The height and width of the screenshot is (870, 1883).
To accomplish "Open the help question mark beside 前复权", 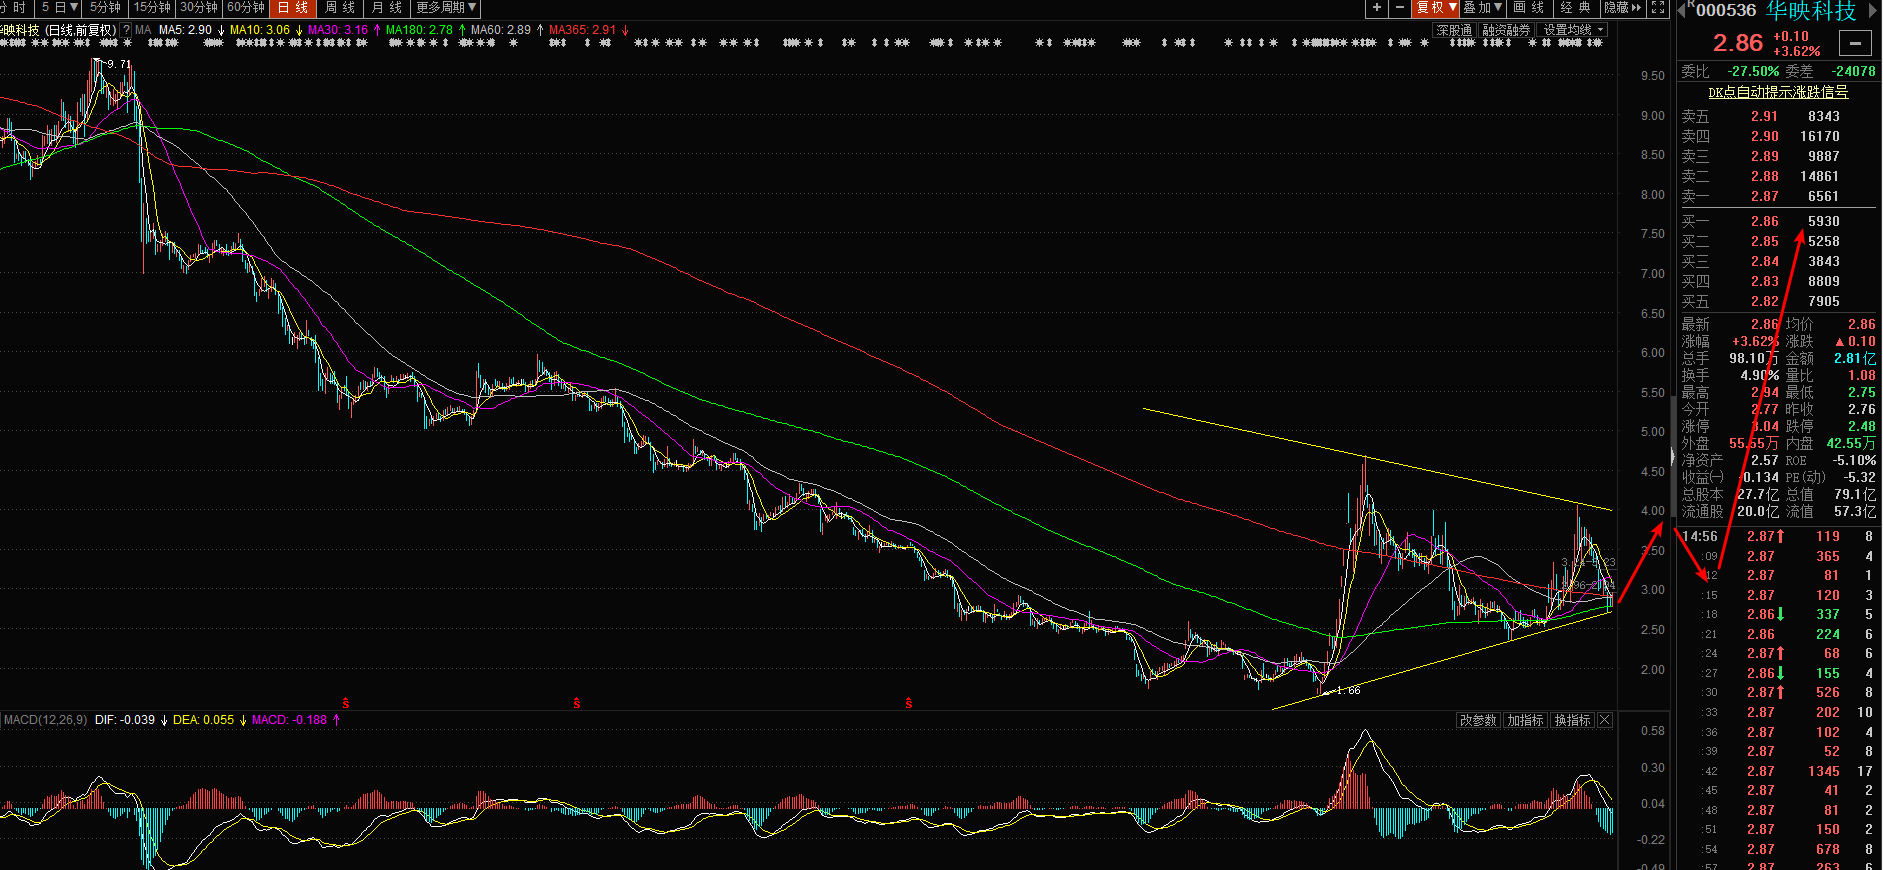I will tap(126, 30).
